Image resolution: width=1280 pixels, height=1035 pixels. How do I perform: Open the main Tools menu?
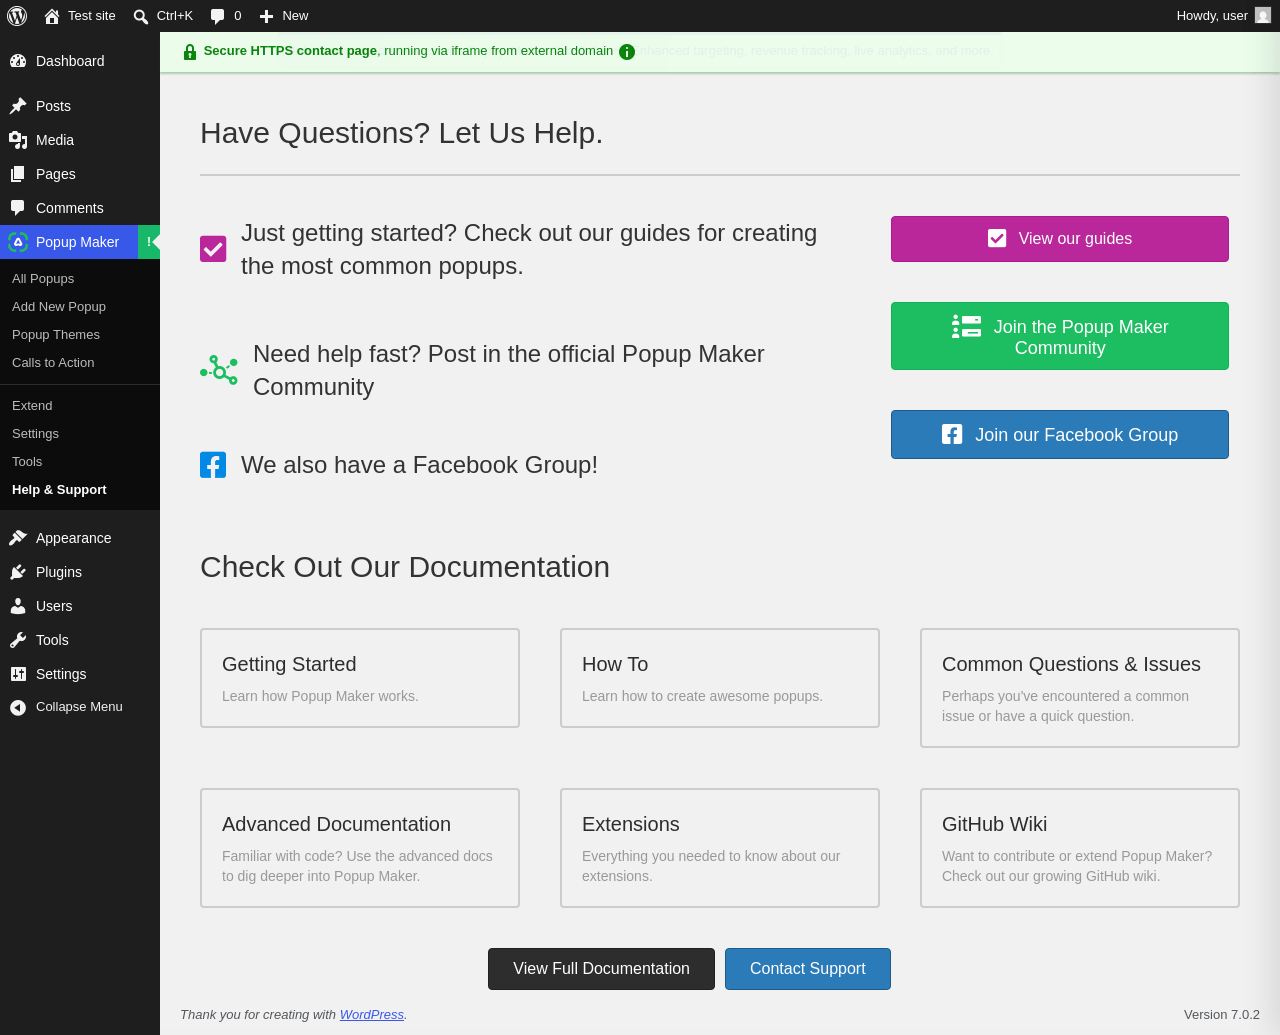point(80,640)
